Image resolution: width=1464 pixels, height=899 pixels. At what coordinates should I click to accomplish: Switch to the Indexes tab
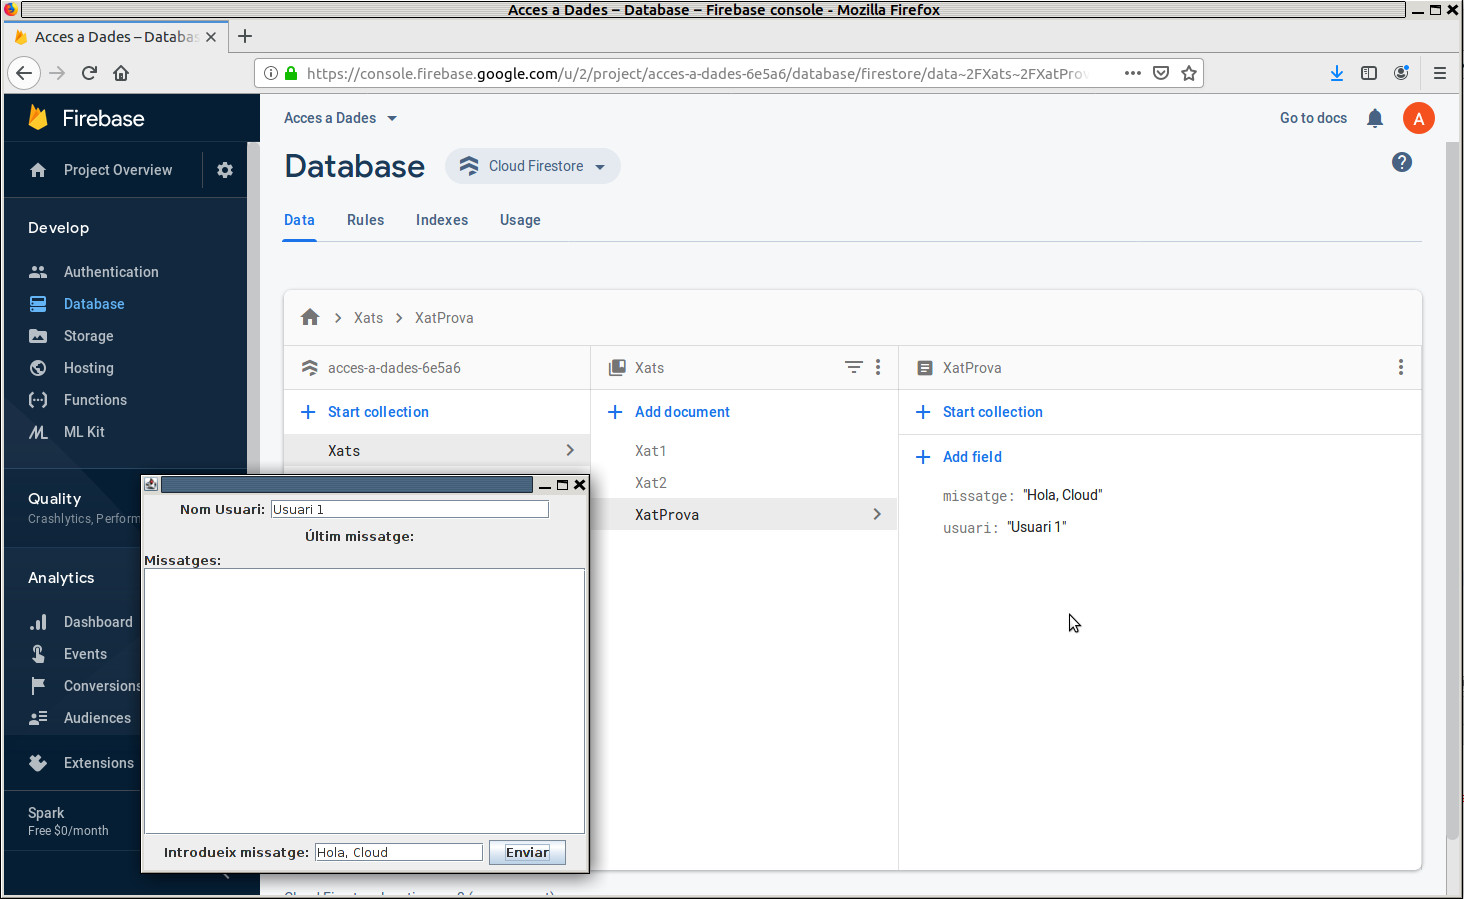tap(442, 220)
